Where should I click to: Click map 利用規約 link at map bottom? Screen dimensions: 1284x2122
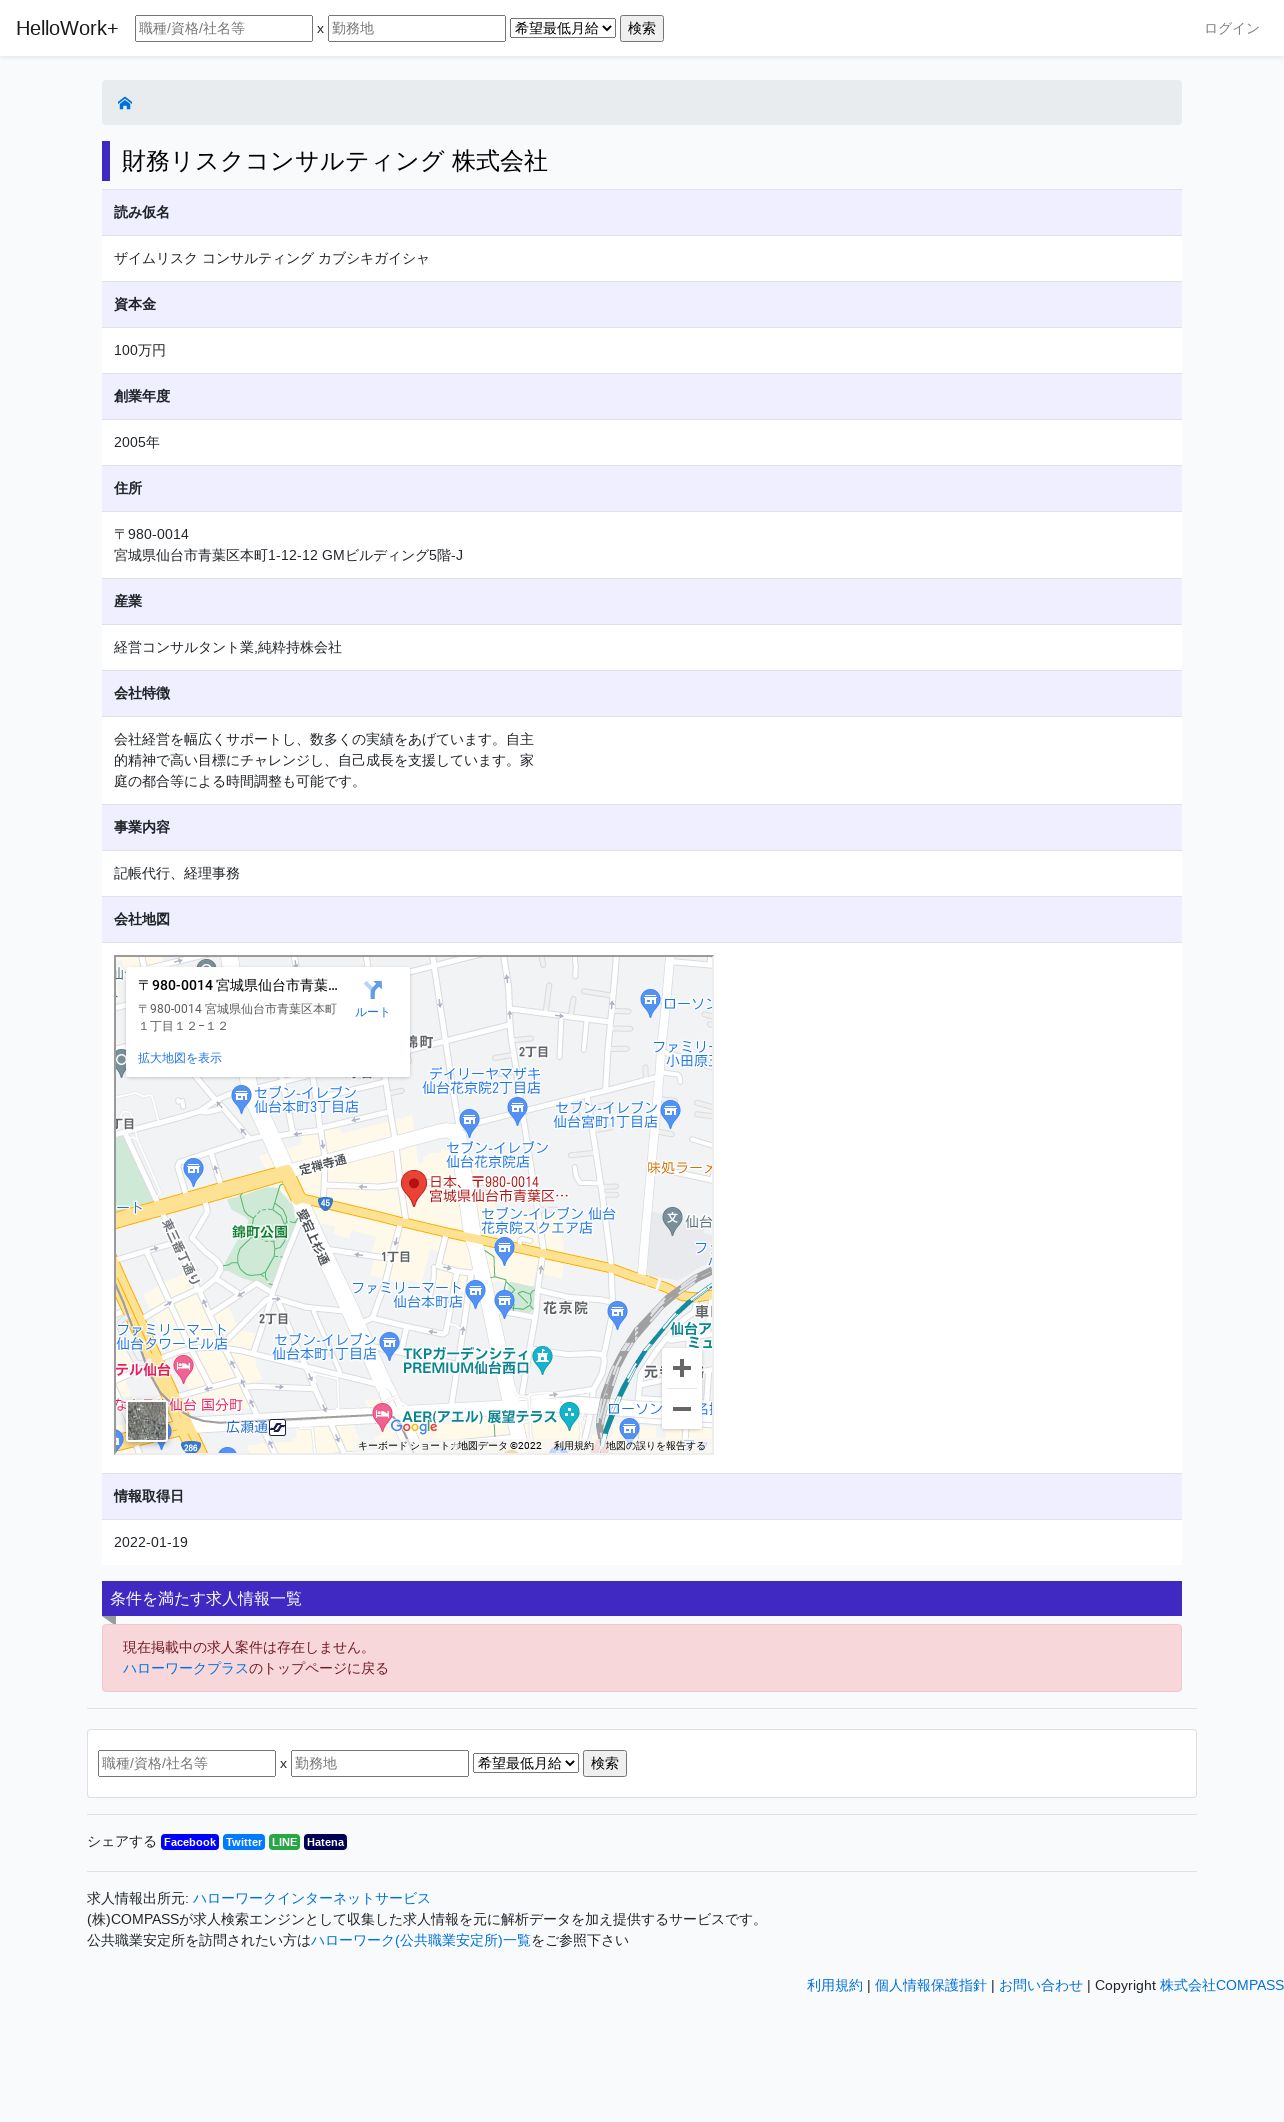coord(574,1446)
